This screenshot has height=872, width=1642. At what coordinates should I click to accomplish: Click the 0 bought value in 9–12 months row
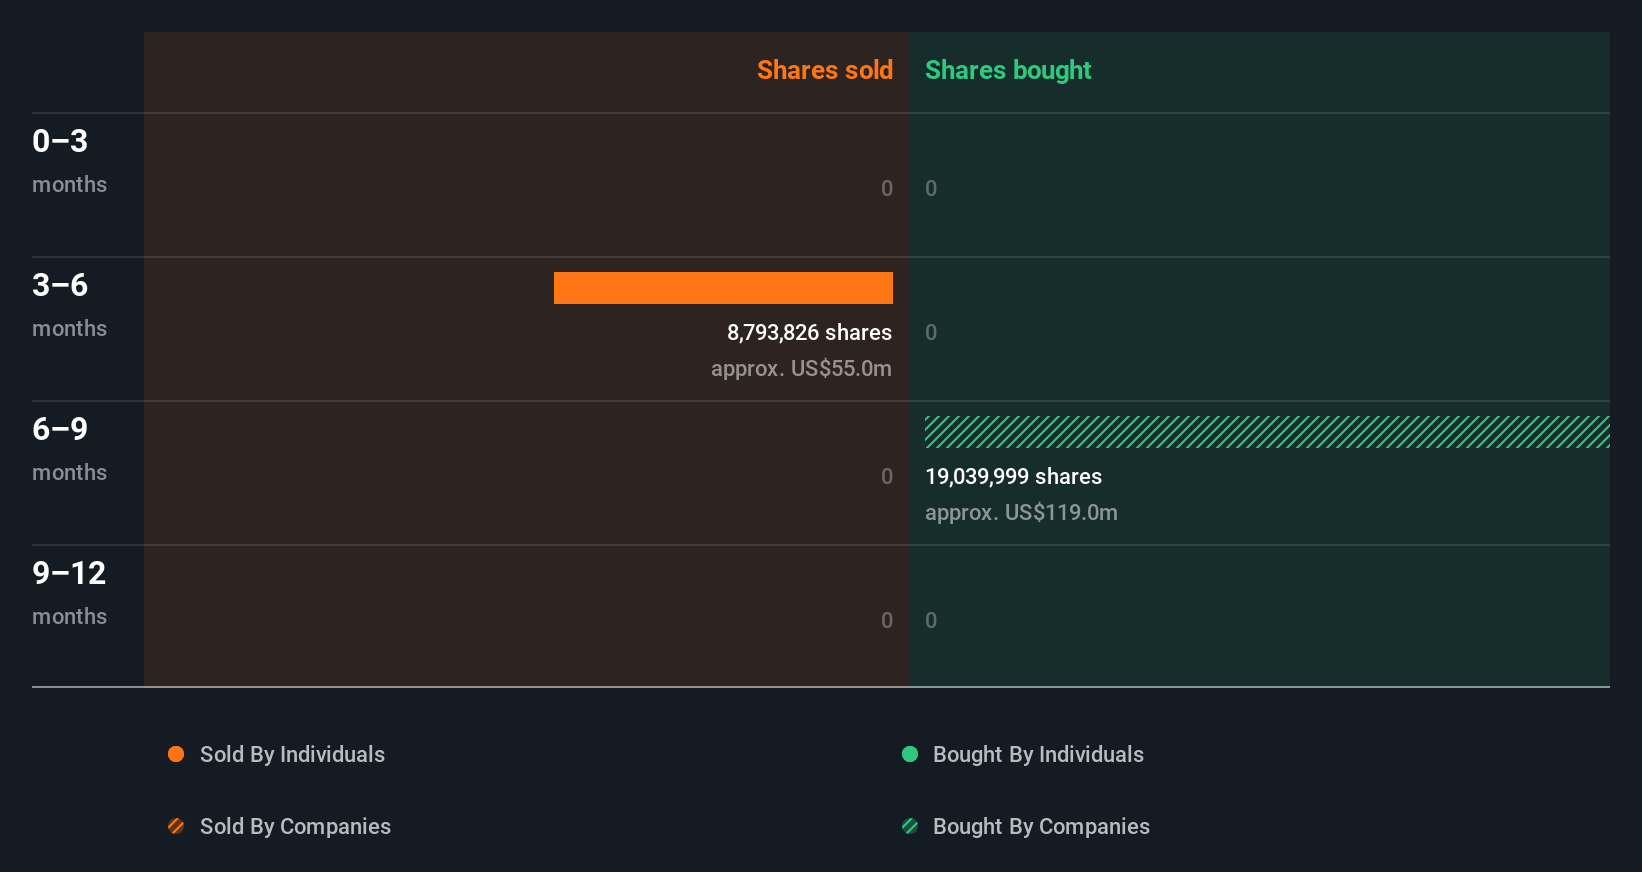click(x=931, y=620)
